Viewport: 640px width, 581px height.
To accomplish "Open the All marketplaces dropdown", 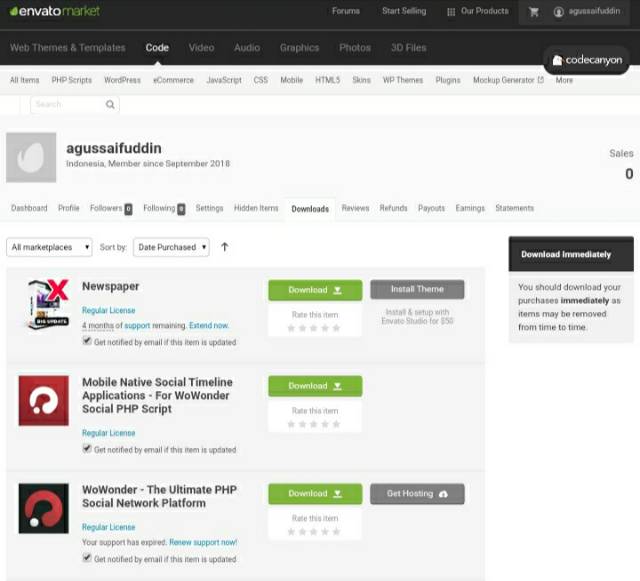I will click(x=49, y=247).
